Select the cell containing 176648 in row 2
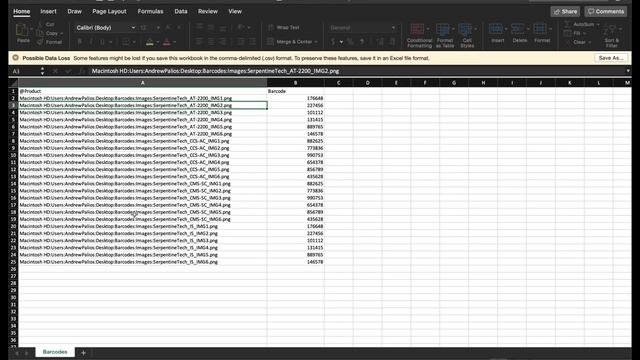 296,98
